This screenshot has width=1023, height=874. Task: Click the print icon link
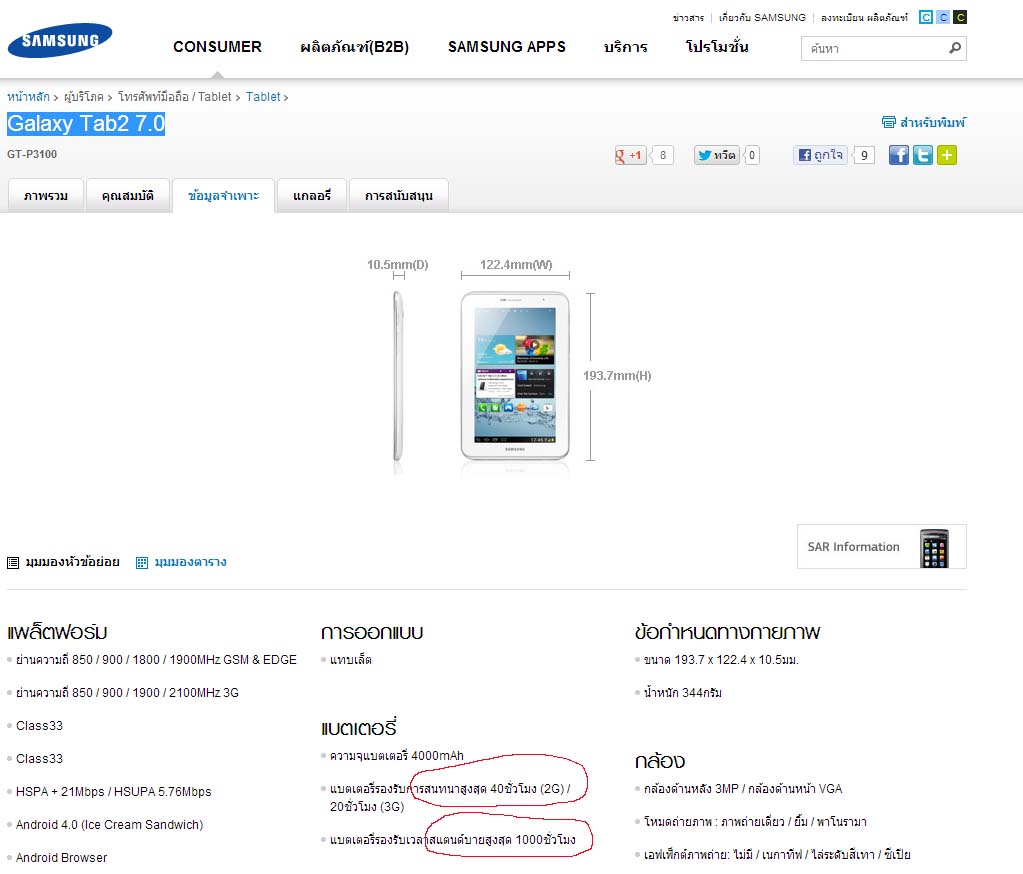(x=888, y=122)
